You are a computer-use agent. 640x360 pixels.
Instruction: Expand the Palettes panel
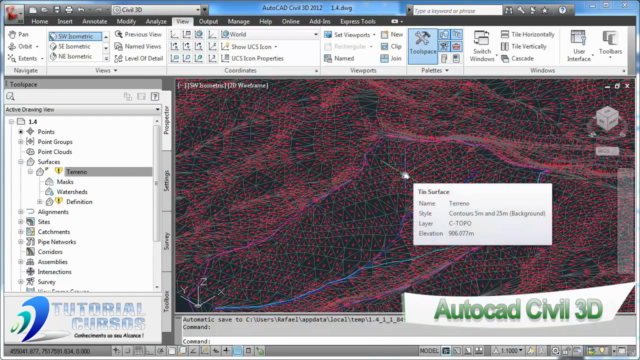[x=435, y=71]
